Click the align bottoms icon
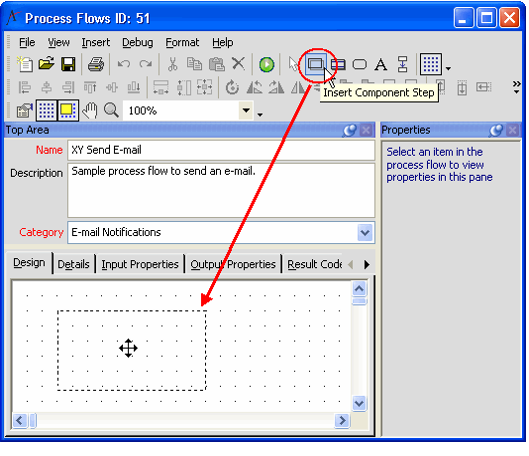Screen dimensions: 529x456 [134, 87]
